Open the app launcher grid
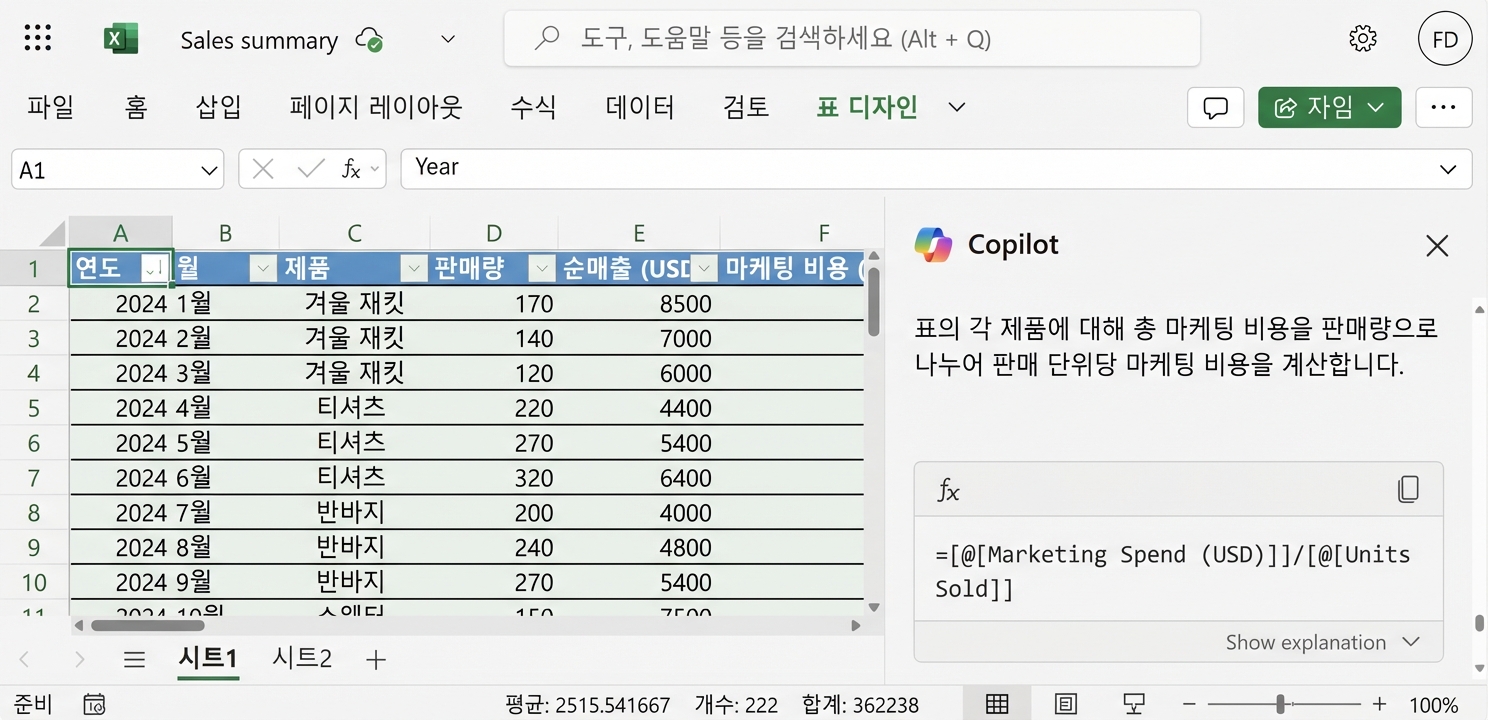Image resolution: width=1488 pixels, height=720 pixels. coord(37,39)
